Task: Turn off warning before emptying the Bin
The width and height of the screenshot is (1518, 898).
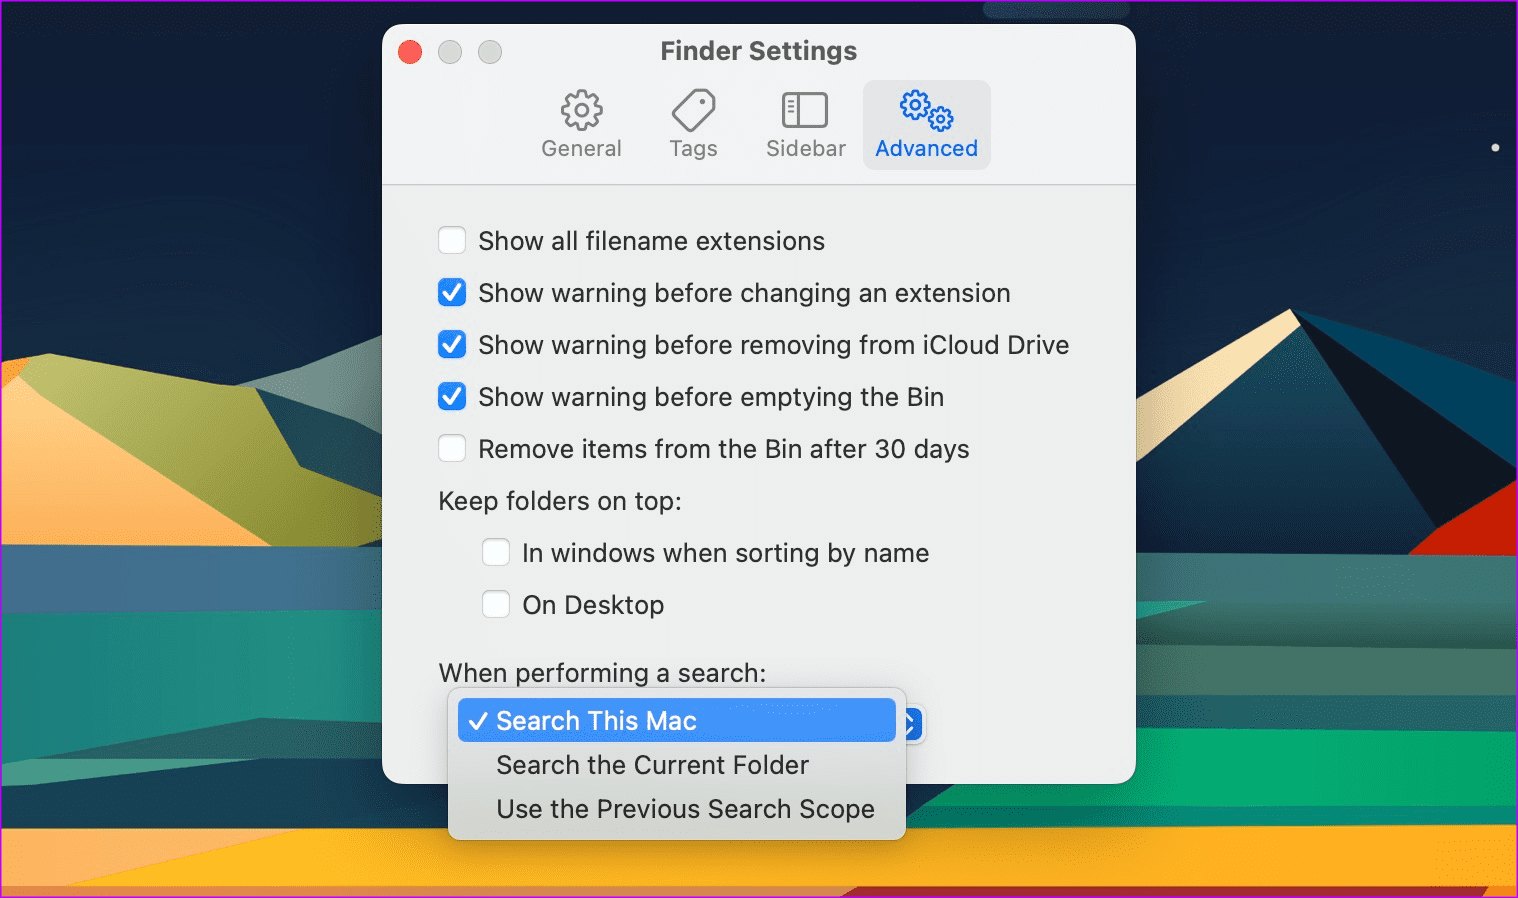Action: 452,397
